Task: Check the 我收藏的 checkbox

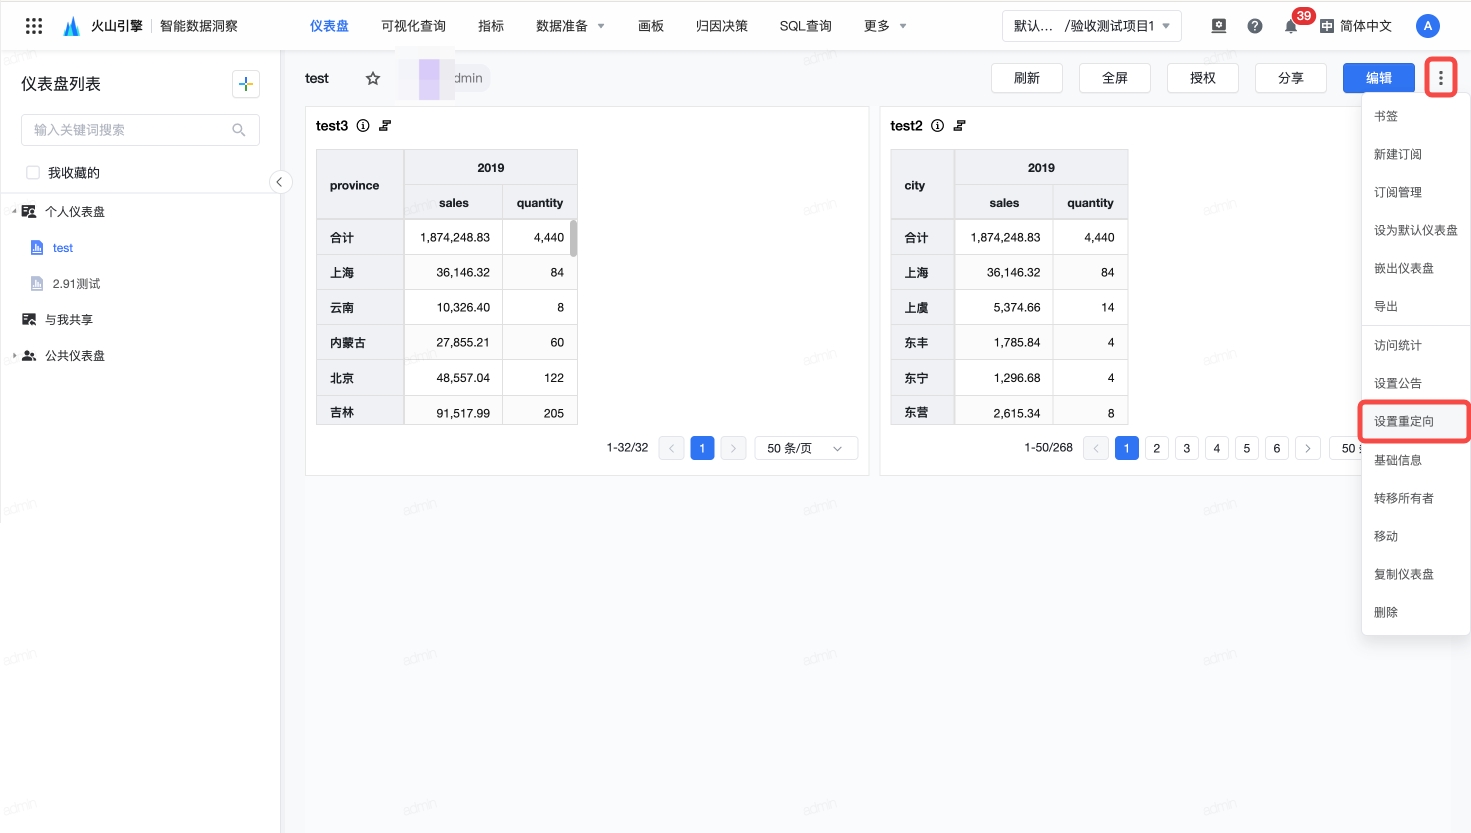Action: tap(33, 173)
